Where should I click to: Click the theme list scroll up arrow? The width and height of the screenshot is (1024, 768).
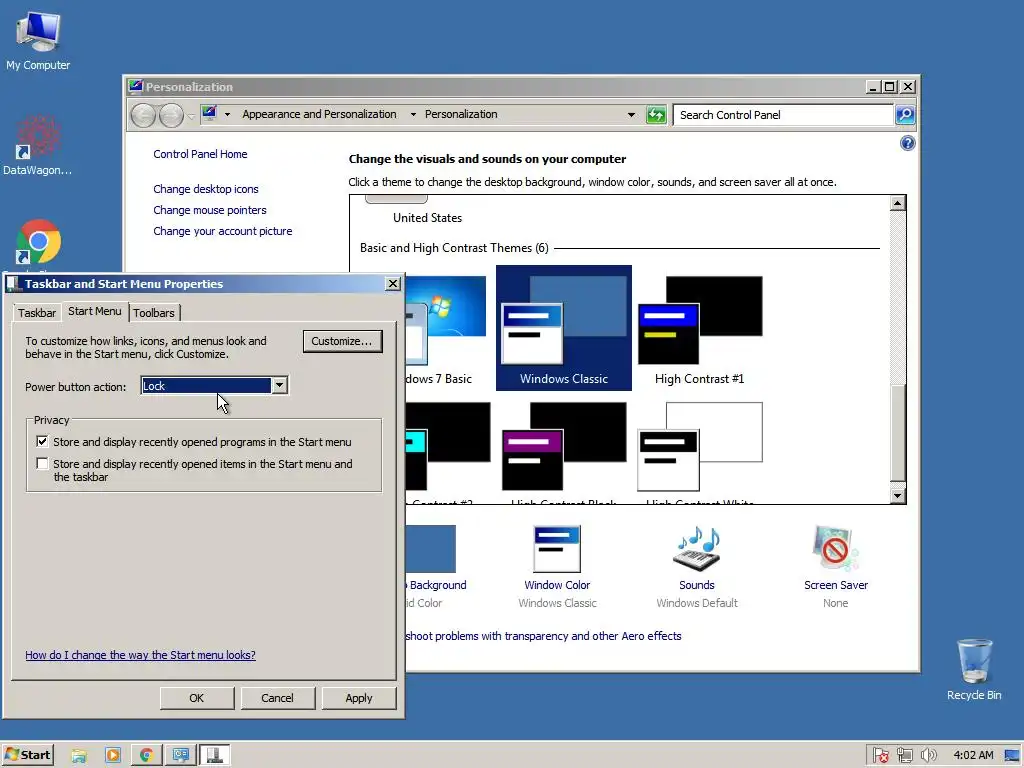click(x=898, y=203)
